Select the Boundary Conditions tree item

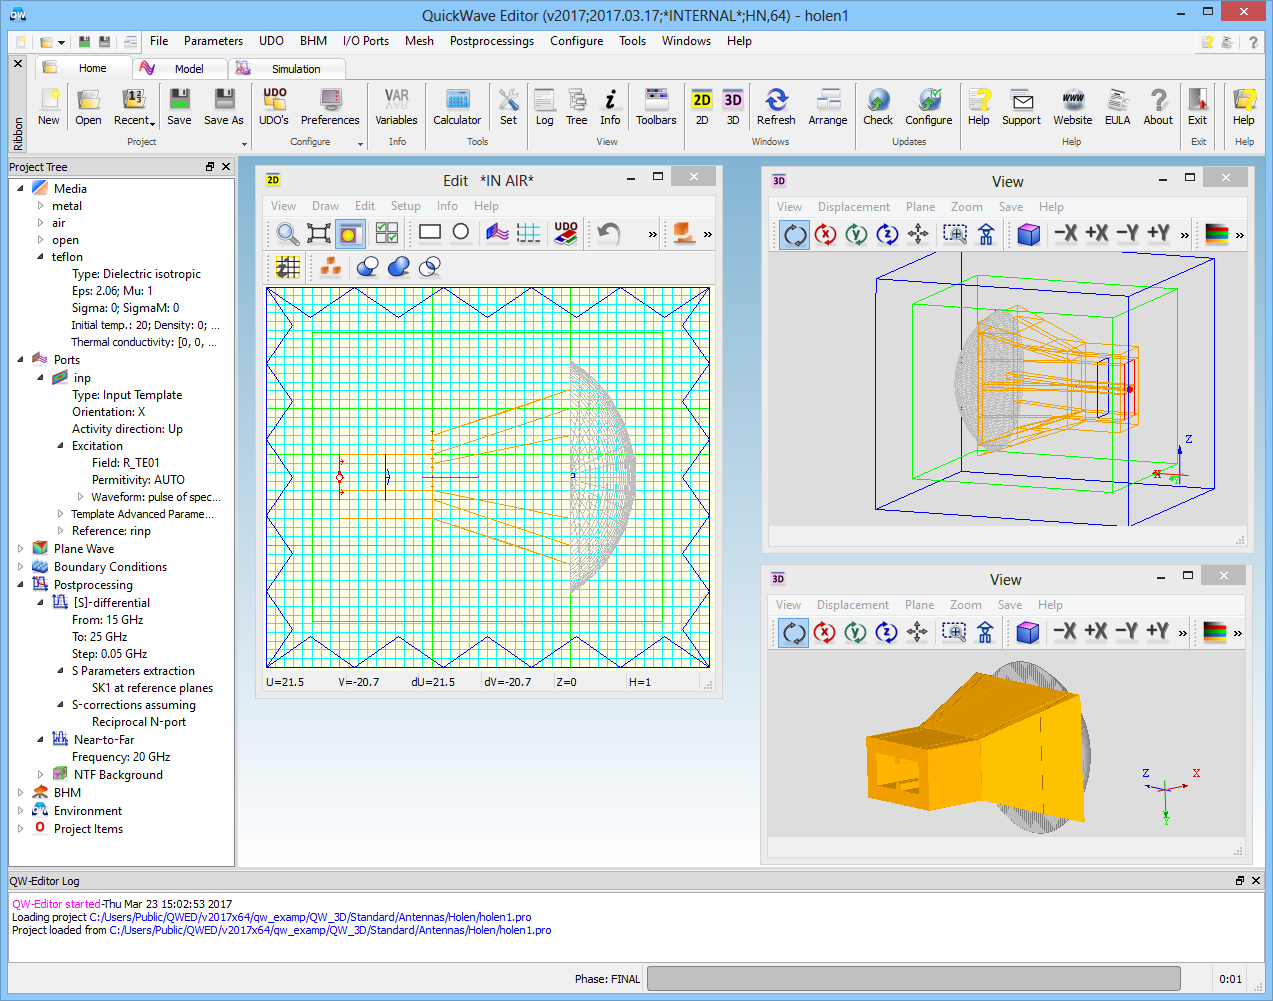coord(110,567)
